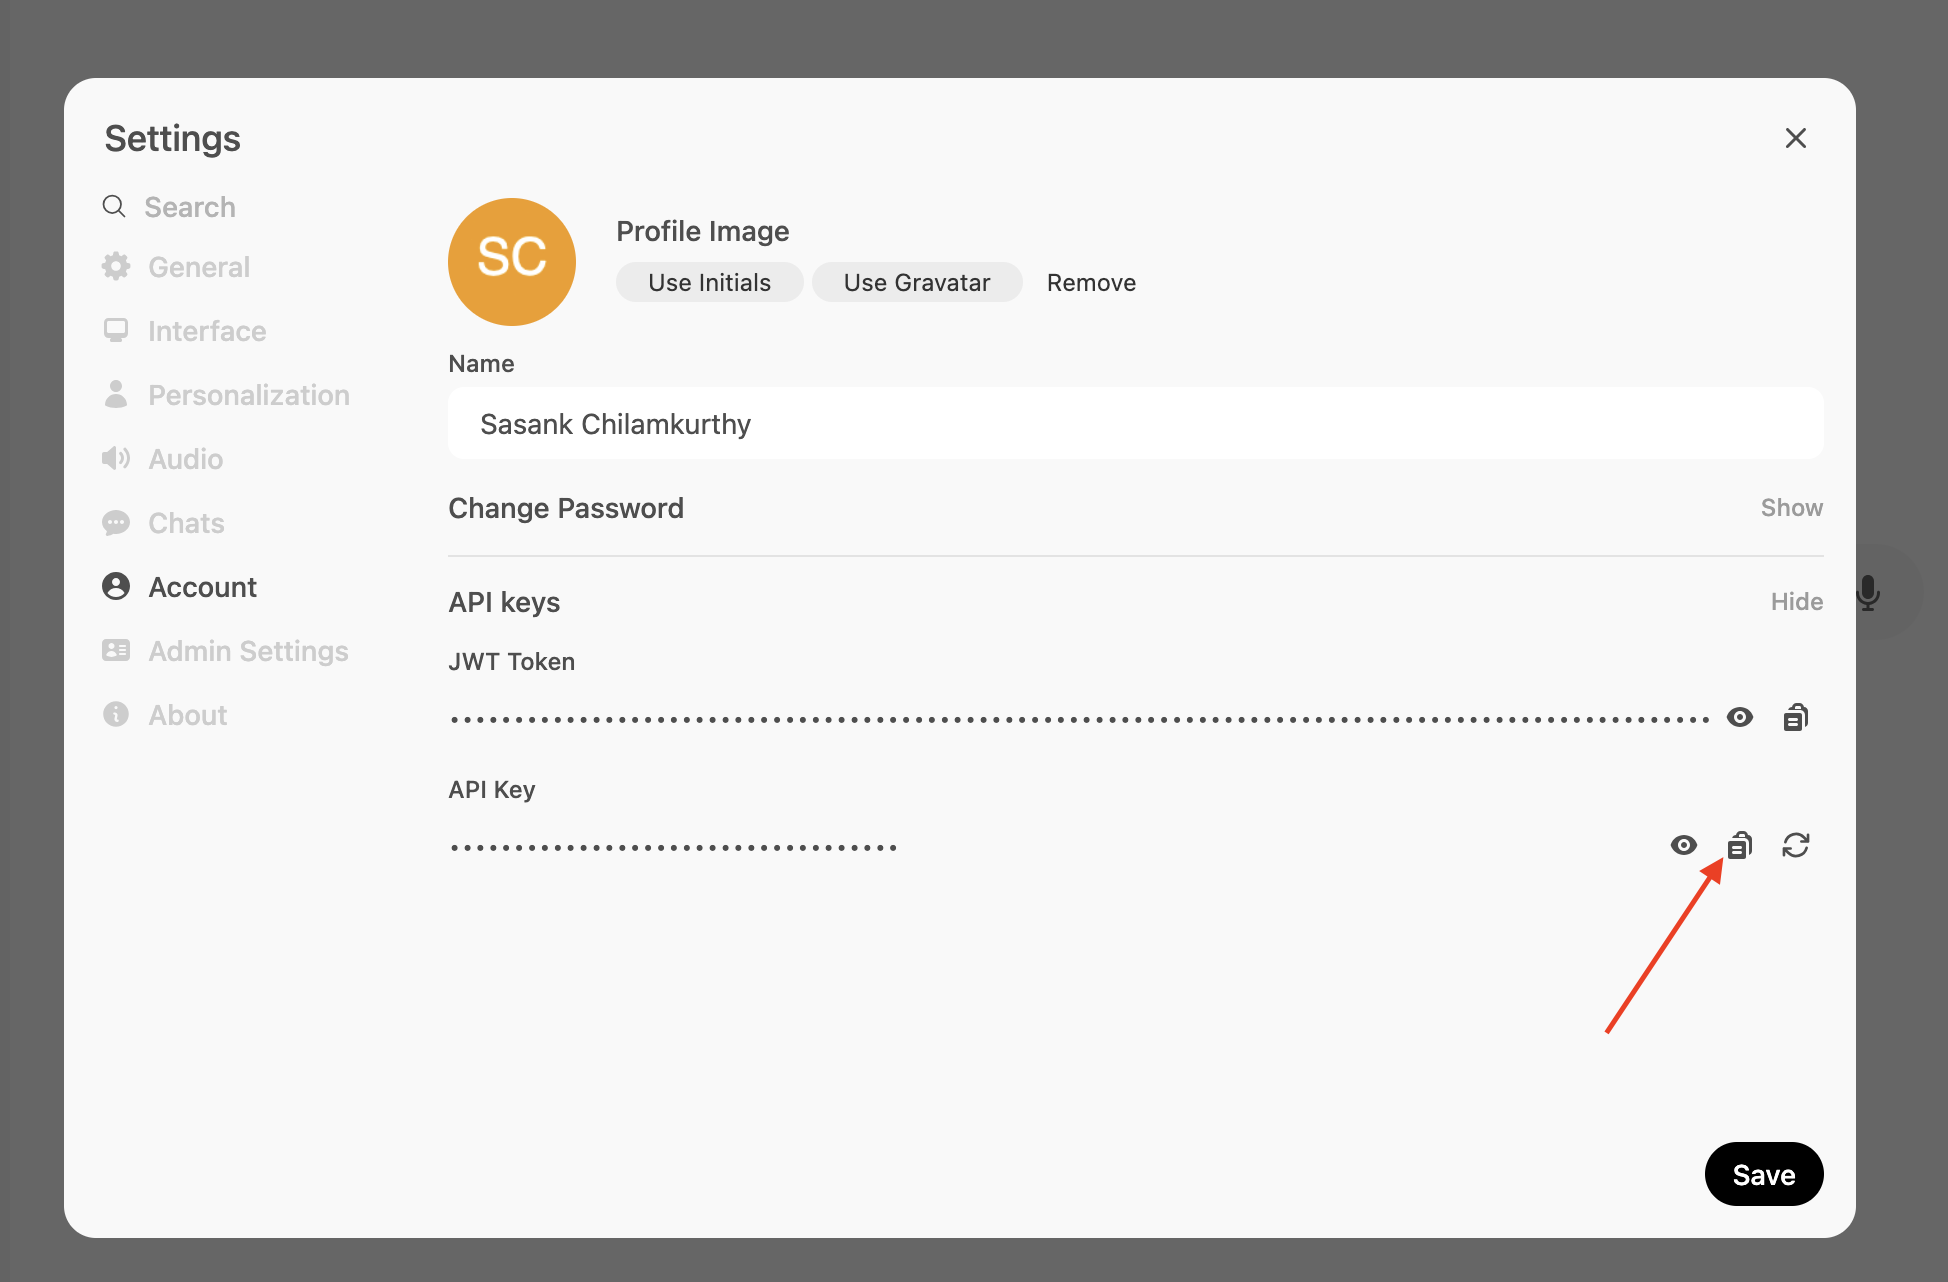Copy the API Key to clipboard
Viewport: 1948px width, 1282px height.
pos(1740,845)
